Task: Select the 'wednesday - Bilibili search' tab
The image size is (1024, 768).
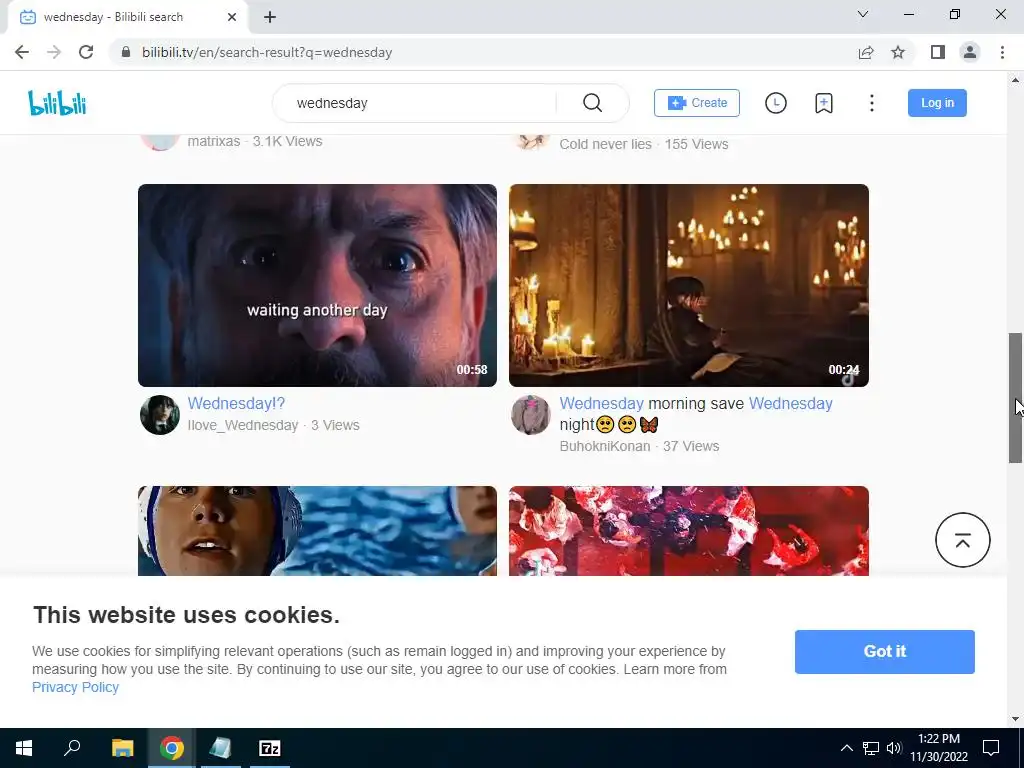Action: coord(128,17)
